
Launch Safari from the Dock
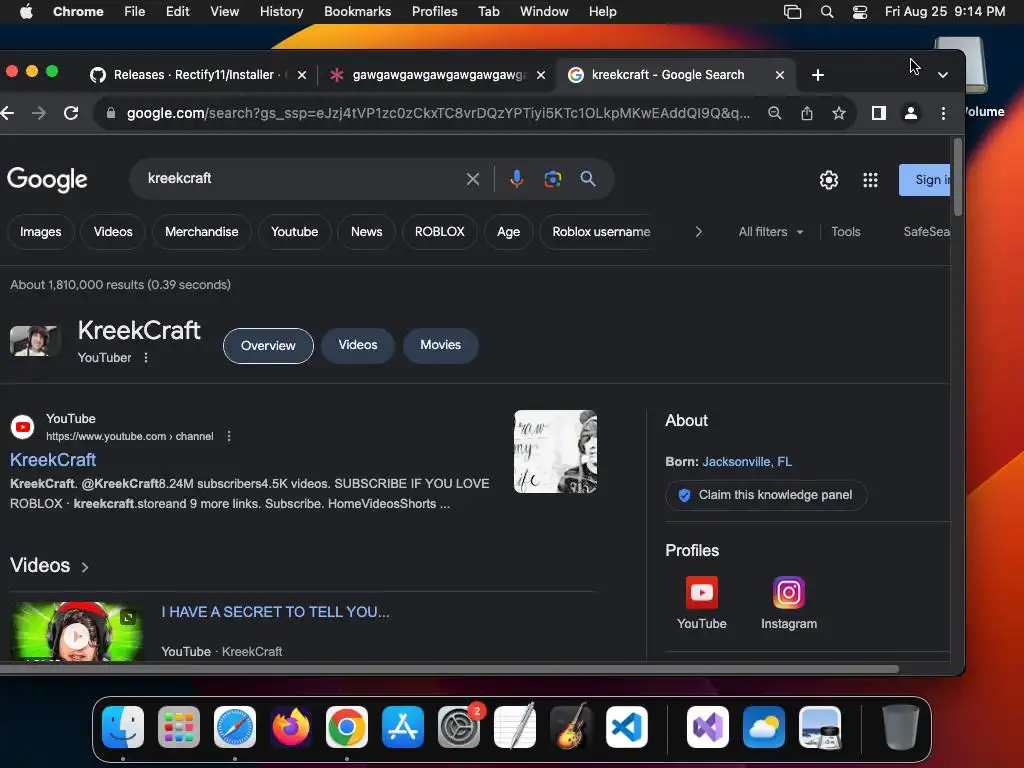pos(235,727)
